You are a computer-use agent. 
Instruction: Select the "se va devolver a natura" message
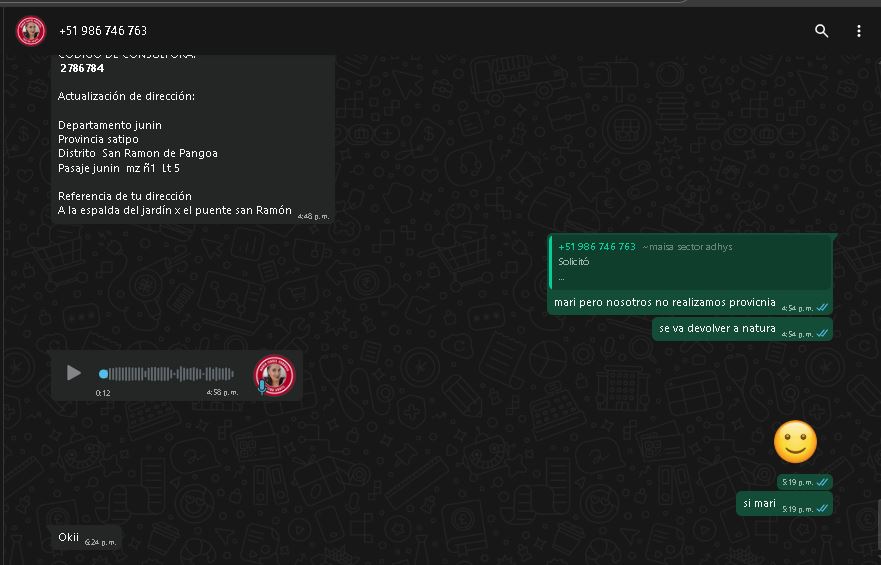click(x=717, y=328)
